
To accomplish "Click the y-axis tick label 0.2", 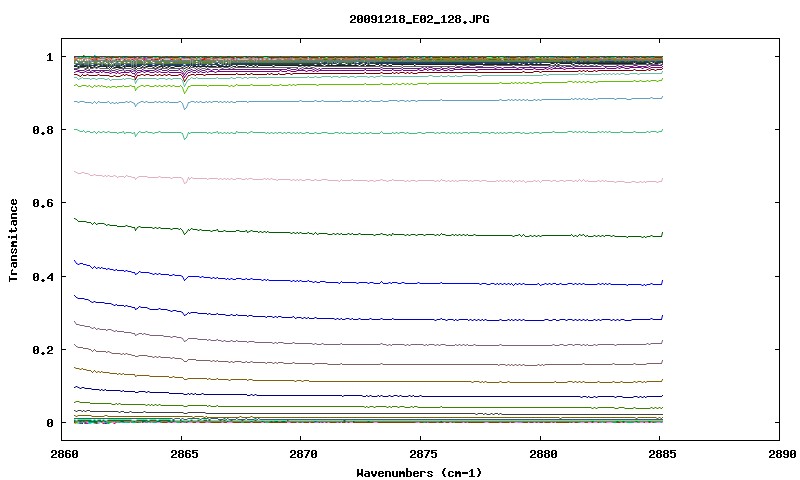I will 42,350.
